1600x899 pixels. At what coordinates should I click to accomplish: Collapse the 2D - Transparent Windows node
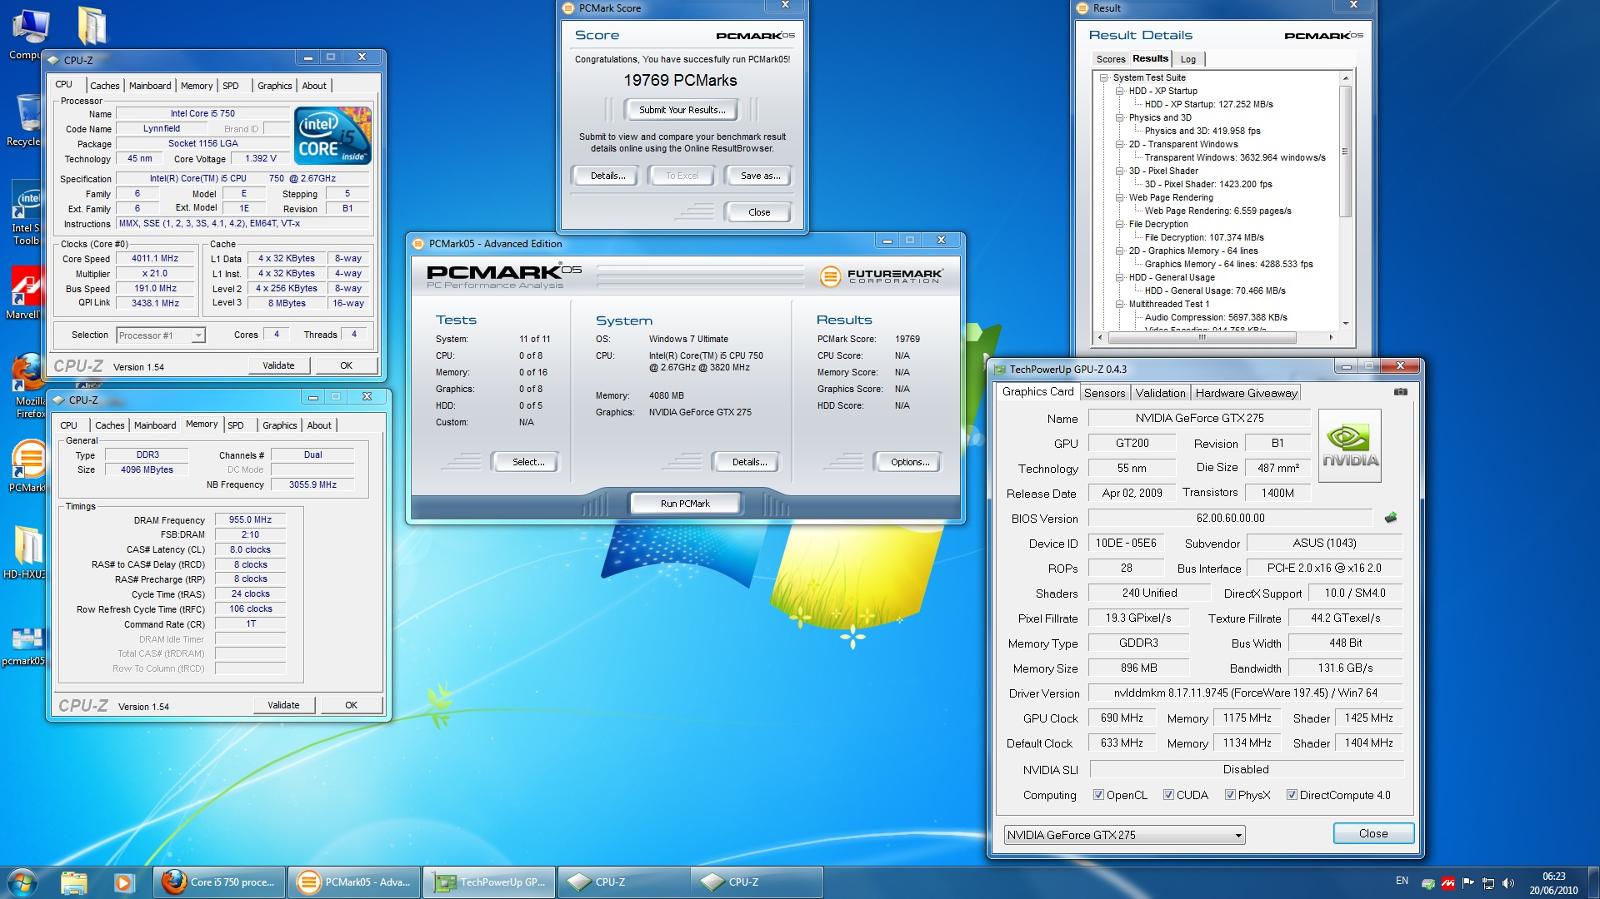[1120, 144]
